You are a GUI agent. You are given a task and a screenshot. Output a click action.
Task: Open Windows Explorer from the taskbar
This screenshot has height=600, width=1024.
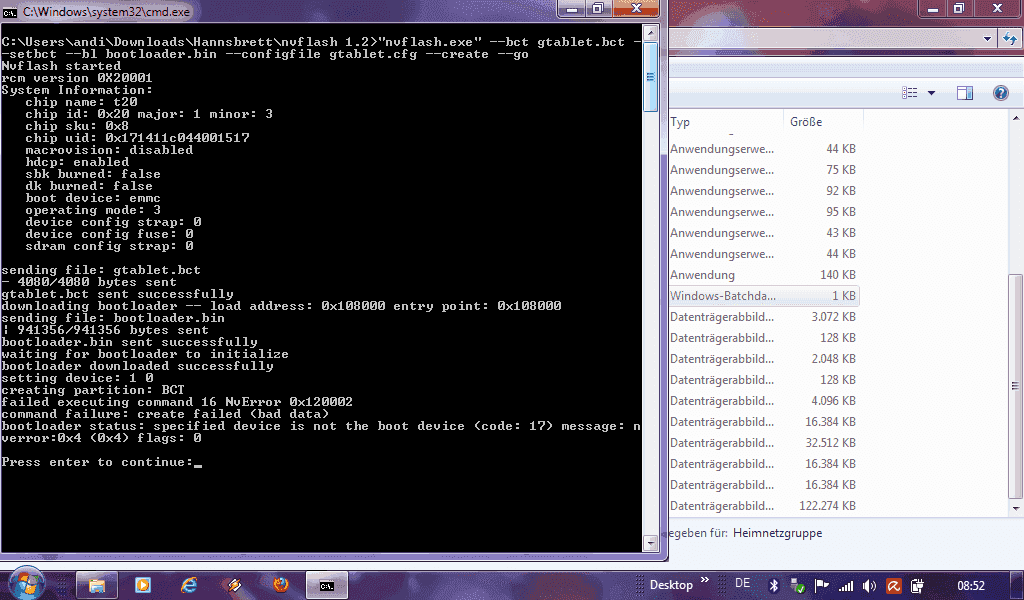pyautogui.click(x=97, y=585)
